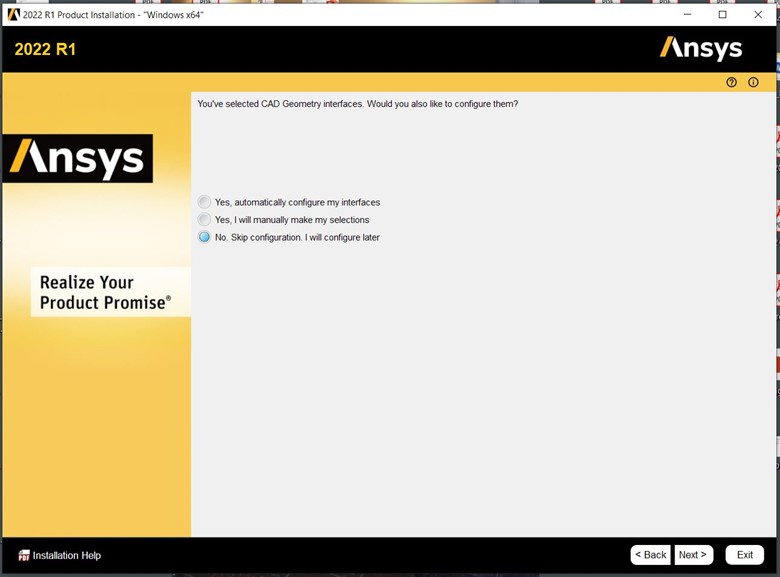Click the 'Realize Your Product Promise' slogan
Image resolution: width=780 pixels, height=577 pixels.
pyautogui.click(x=105, y=292)
